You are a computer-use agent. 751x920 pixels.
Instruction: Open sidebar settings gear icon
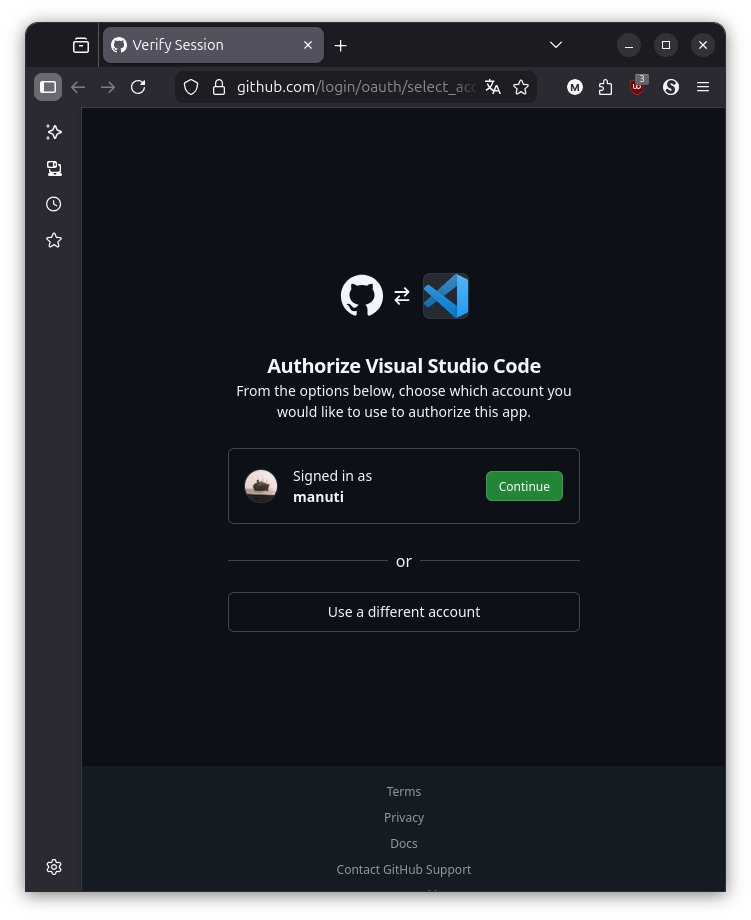point(54,867)
